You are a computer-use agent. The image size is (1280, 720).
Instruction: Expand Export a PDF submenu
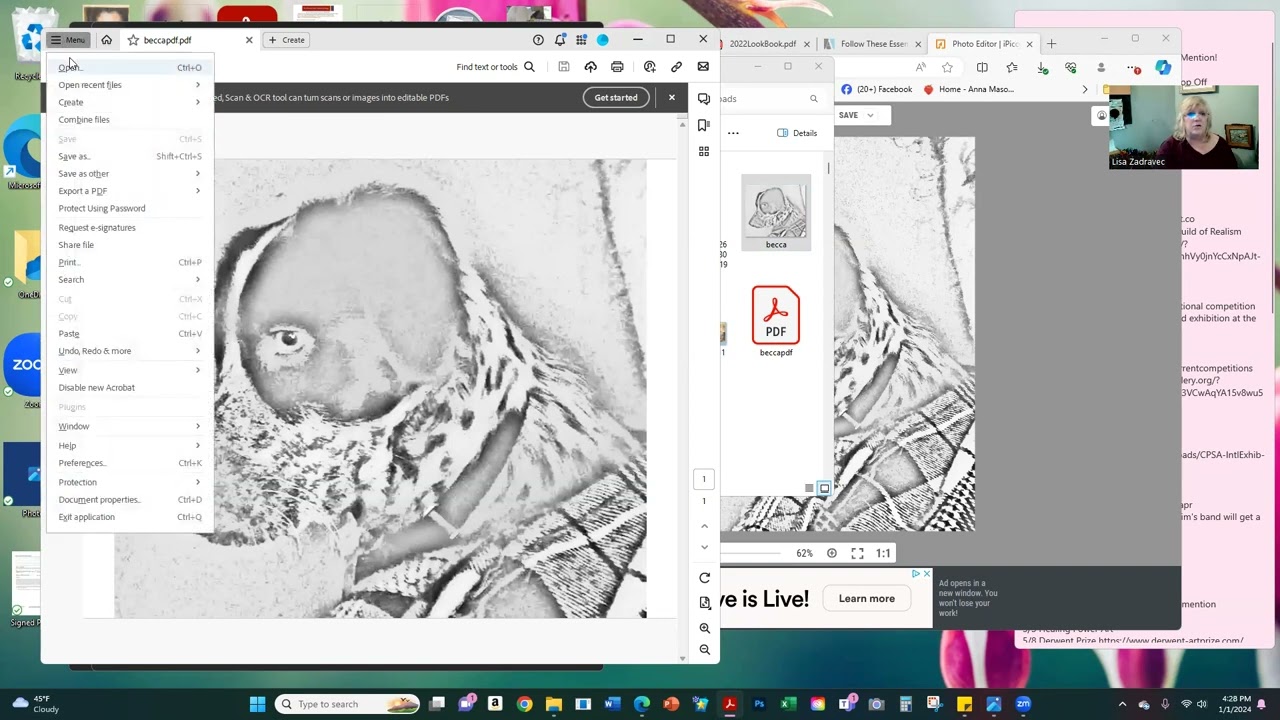coord(130,191)
